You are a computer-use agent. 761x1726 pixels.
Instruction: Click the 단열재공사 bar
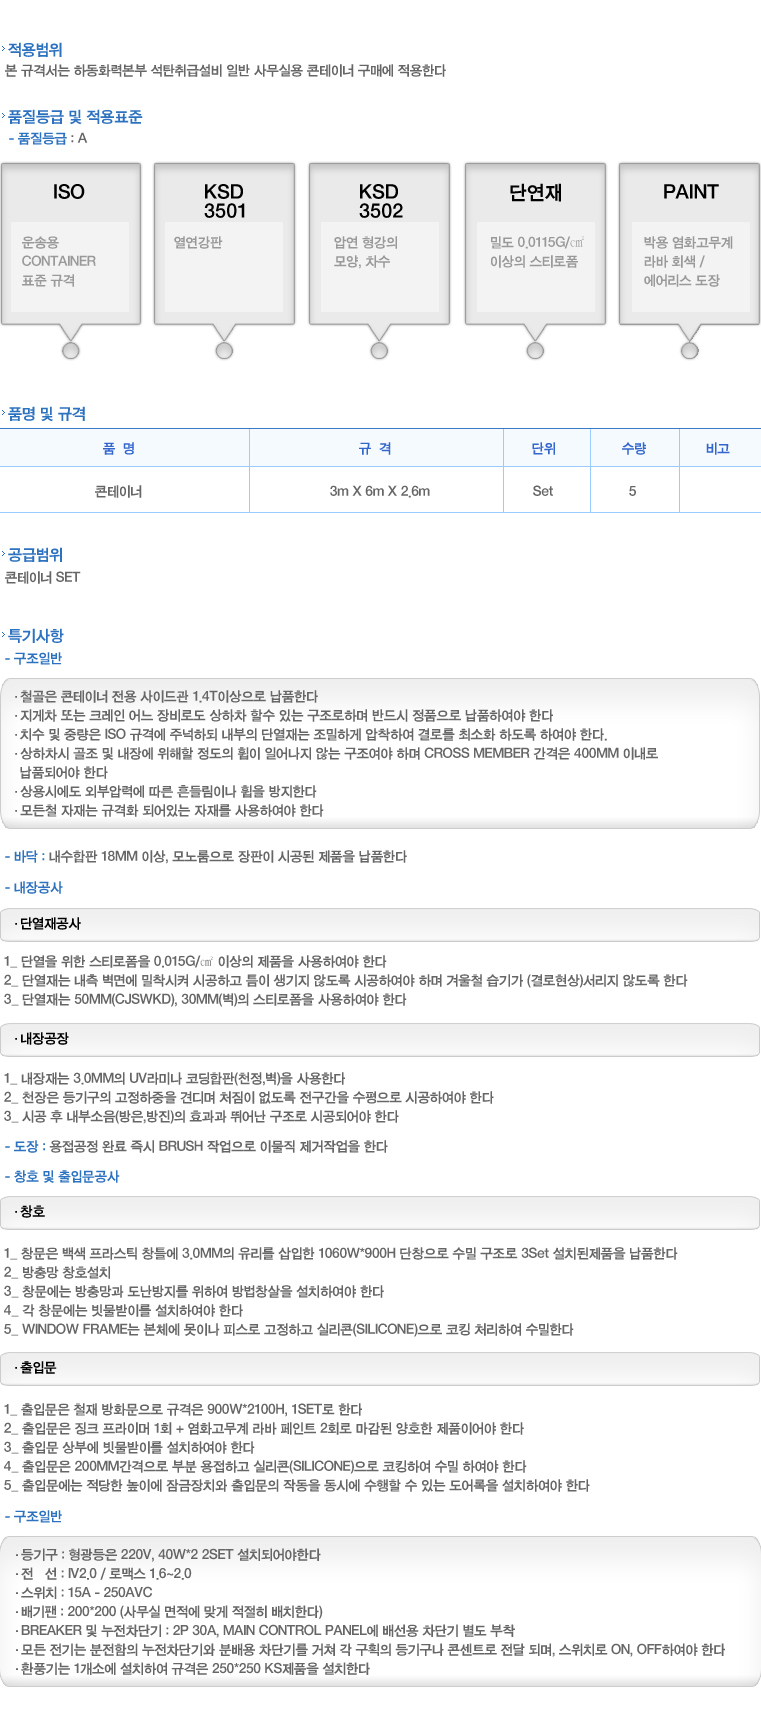380,925
